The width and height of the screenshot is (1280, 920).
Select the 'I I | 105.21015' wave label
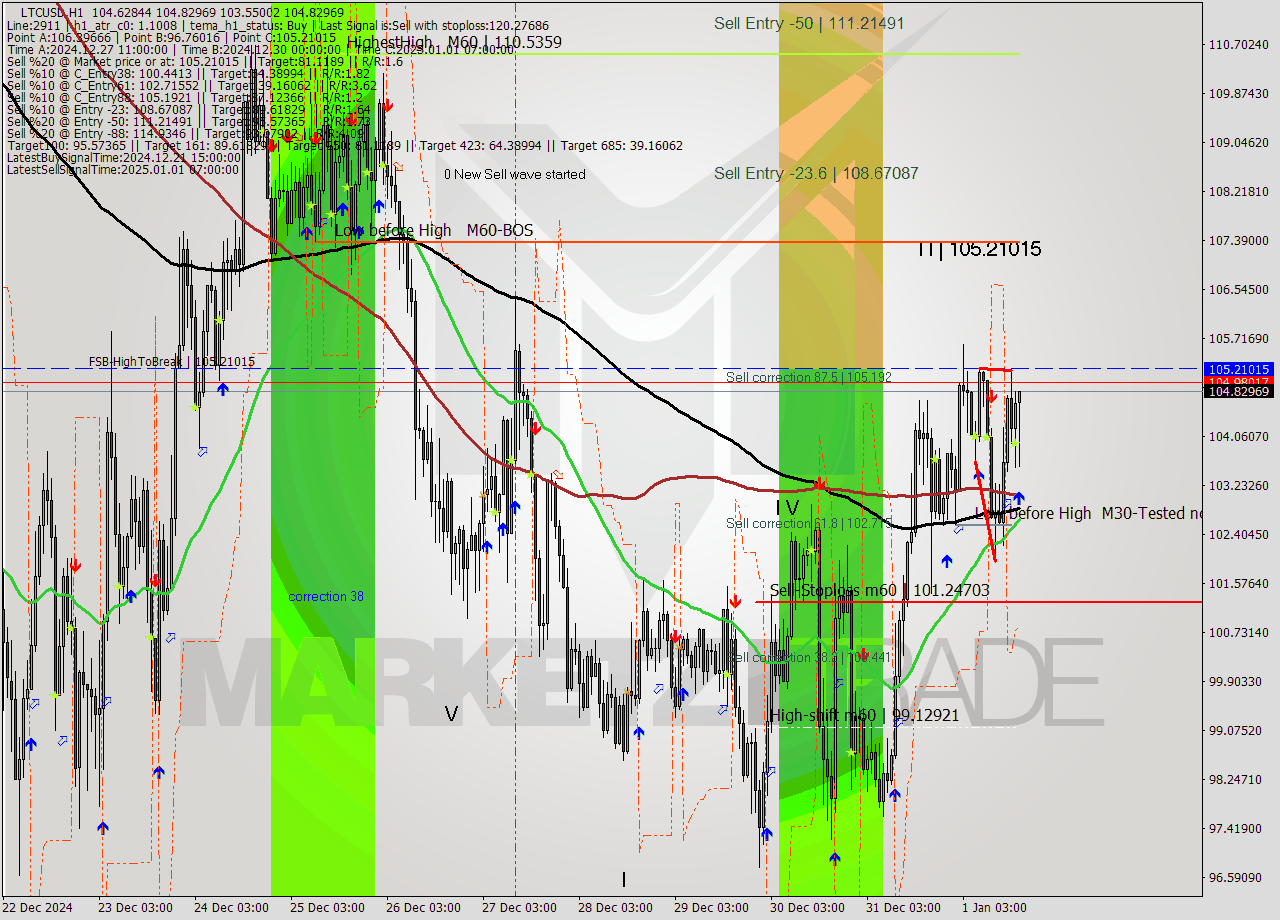point(979,249)
